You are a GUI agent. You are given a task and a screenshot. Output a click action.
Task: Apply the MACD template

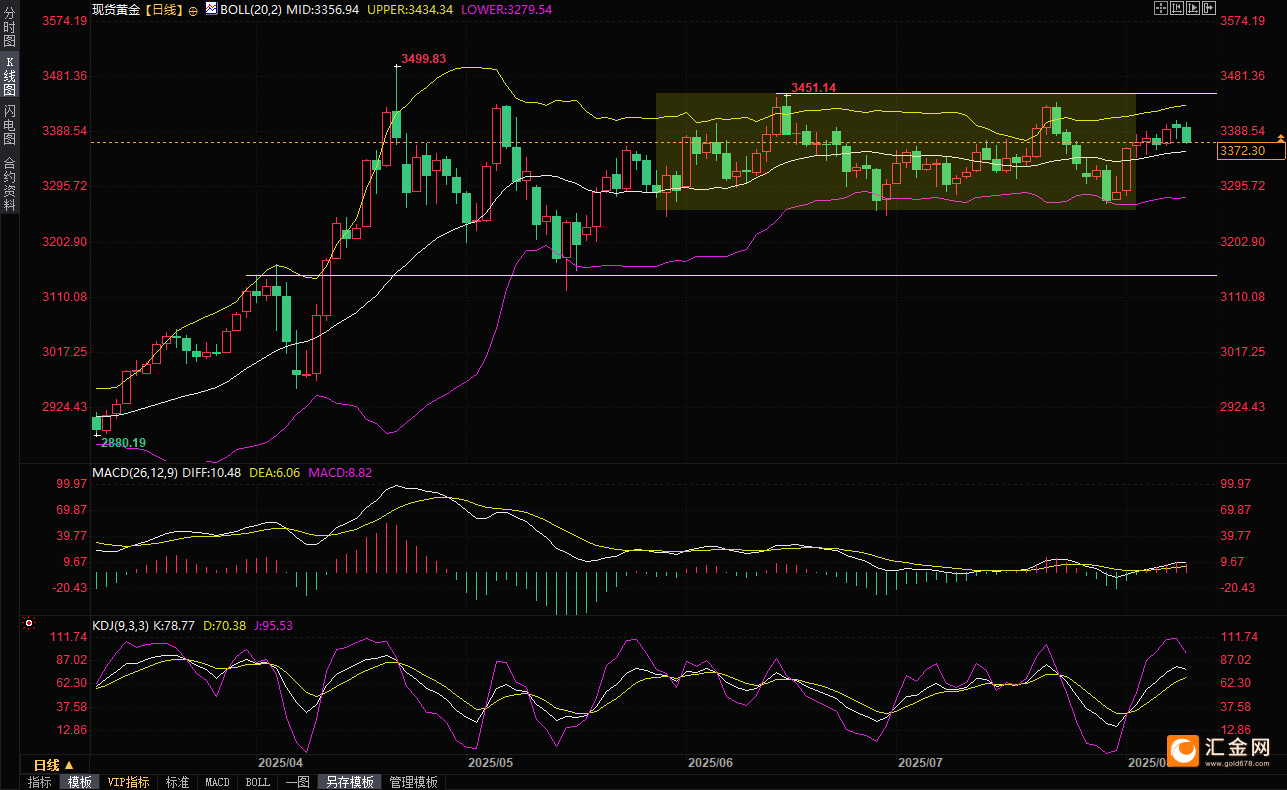[217, 782]
